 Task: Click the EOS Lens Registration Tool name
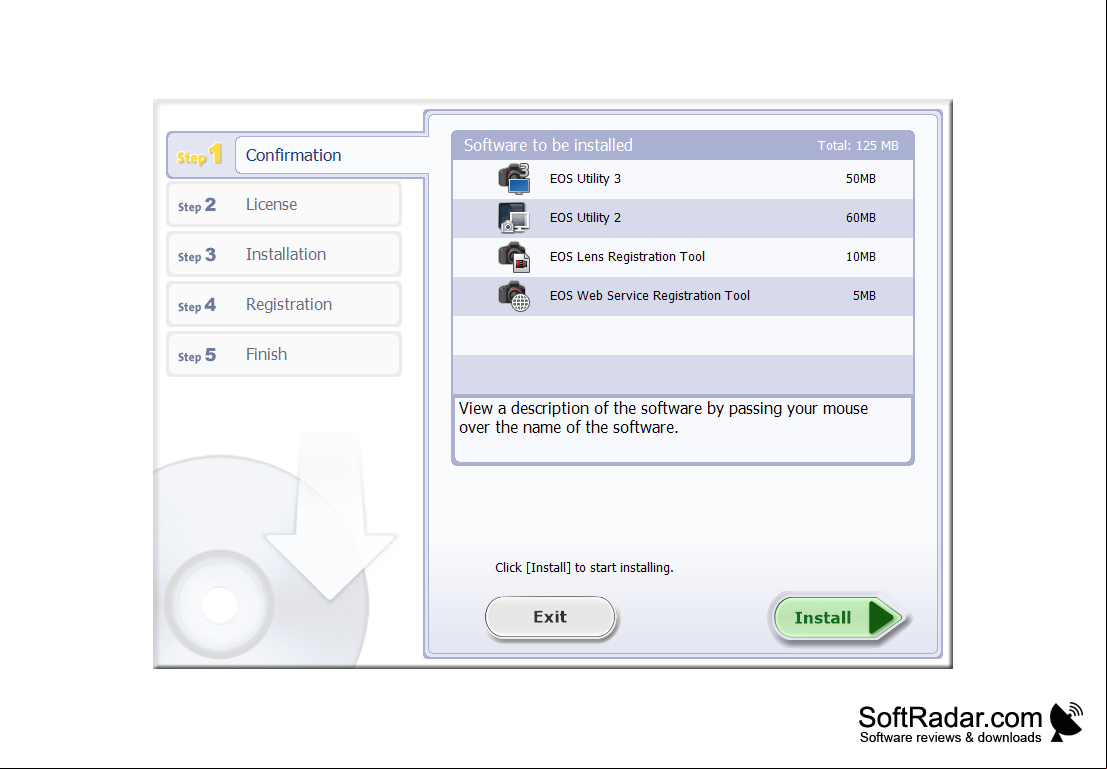[x=627, y=257]
